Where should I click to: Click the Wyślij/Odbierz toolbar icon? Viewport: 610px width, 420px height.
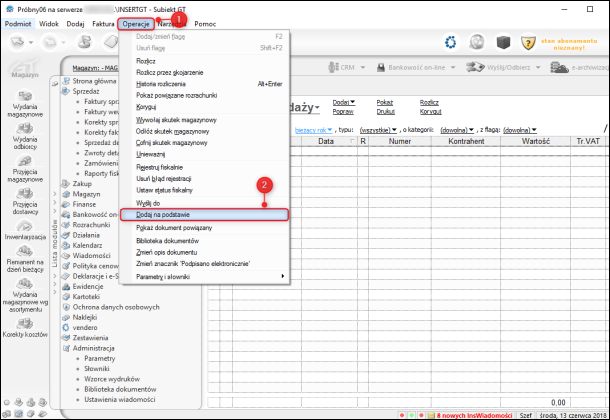[x=475, y=67]
